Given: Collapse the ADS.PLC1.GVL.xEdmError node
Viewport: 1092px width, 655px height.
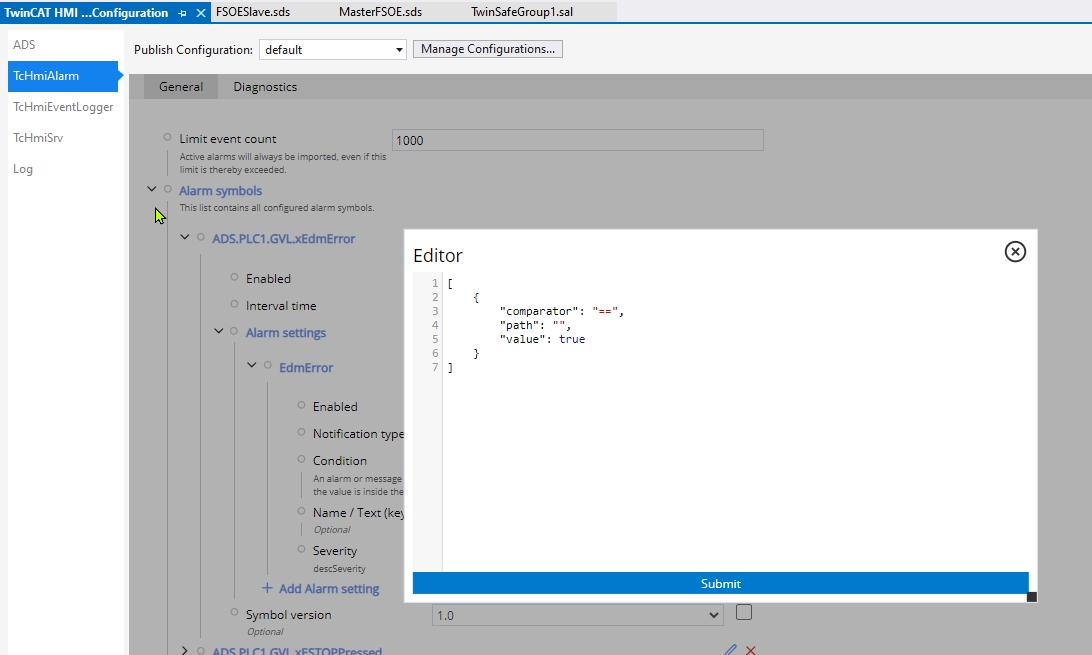Looking at the screenshot, I should 185,237.
